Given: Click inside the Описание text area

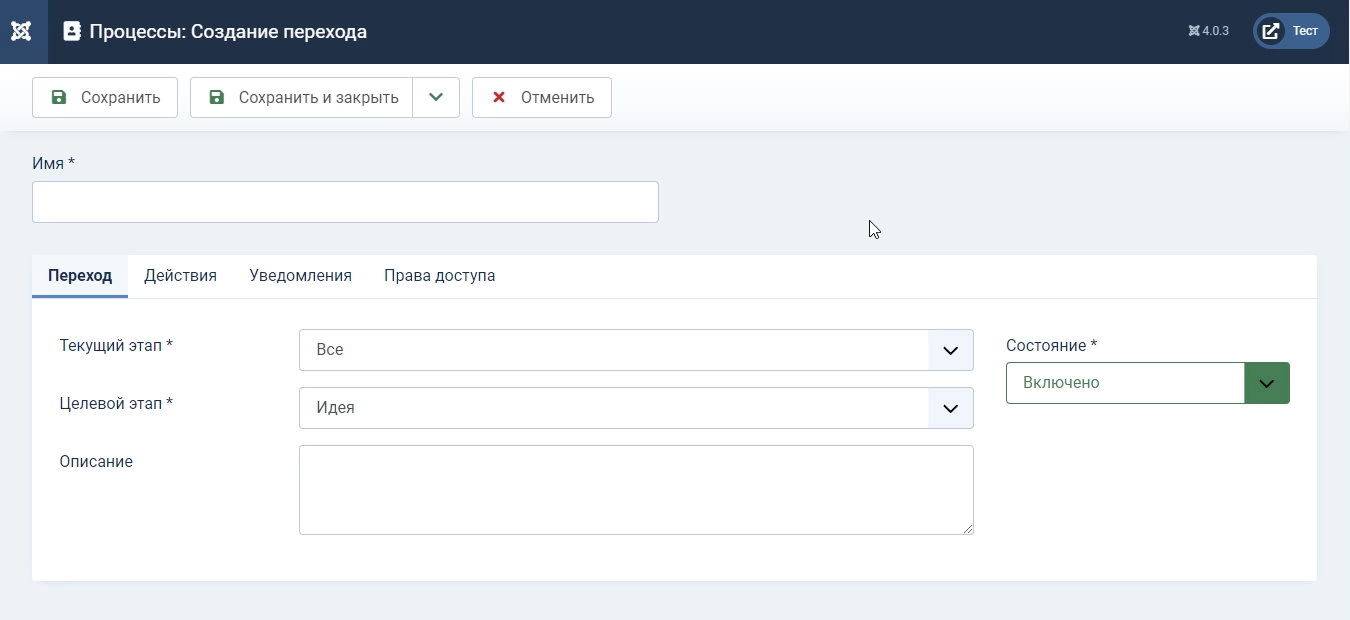Looking at the screenshot, I should click(x=636, y=490).
